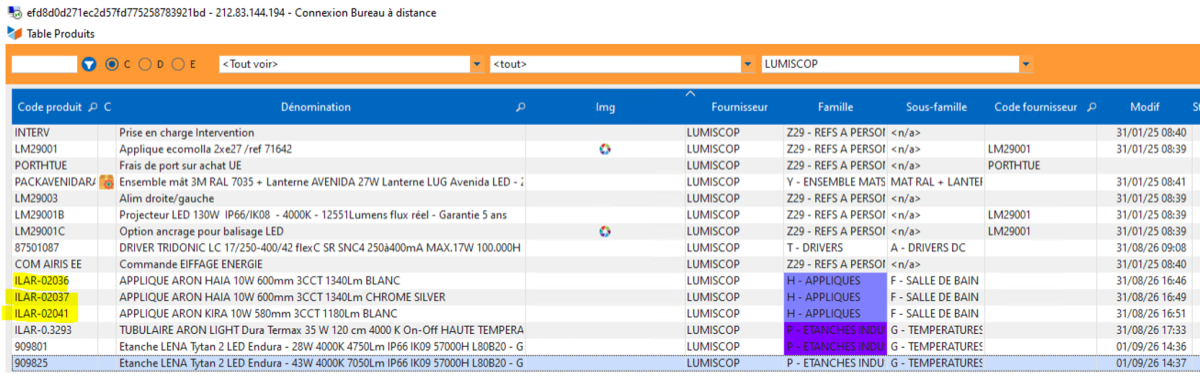Viewport: 1200px width, 378px height.
Task: Click the blue filter funnel icon
Action: (x=89, y=64)
